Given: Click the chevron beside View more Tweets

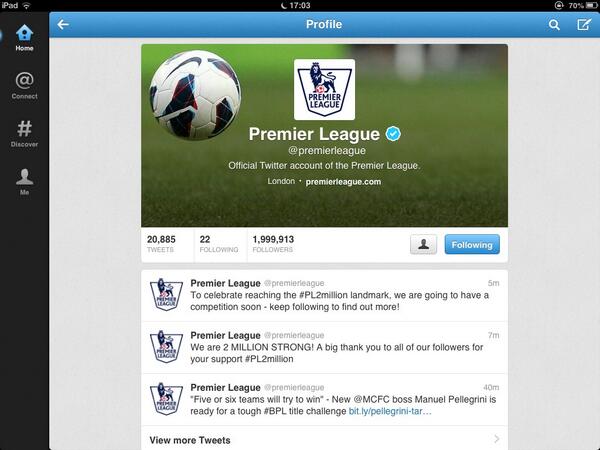Looking at the screenshot, I should 497,439.
